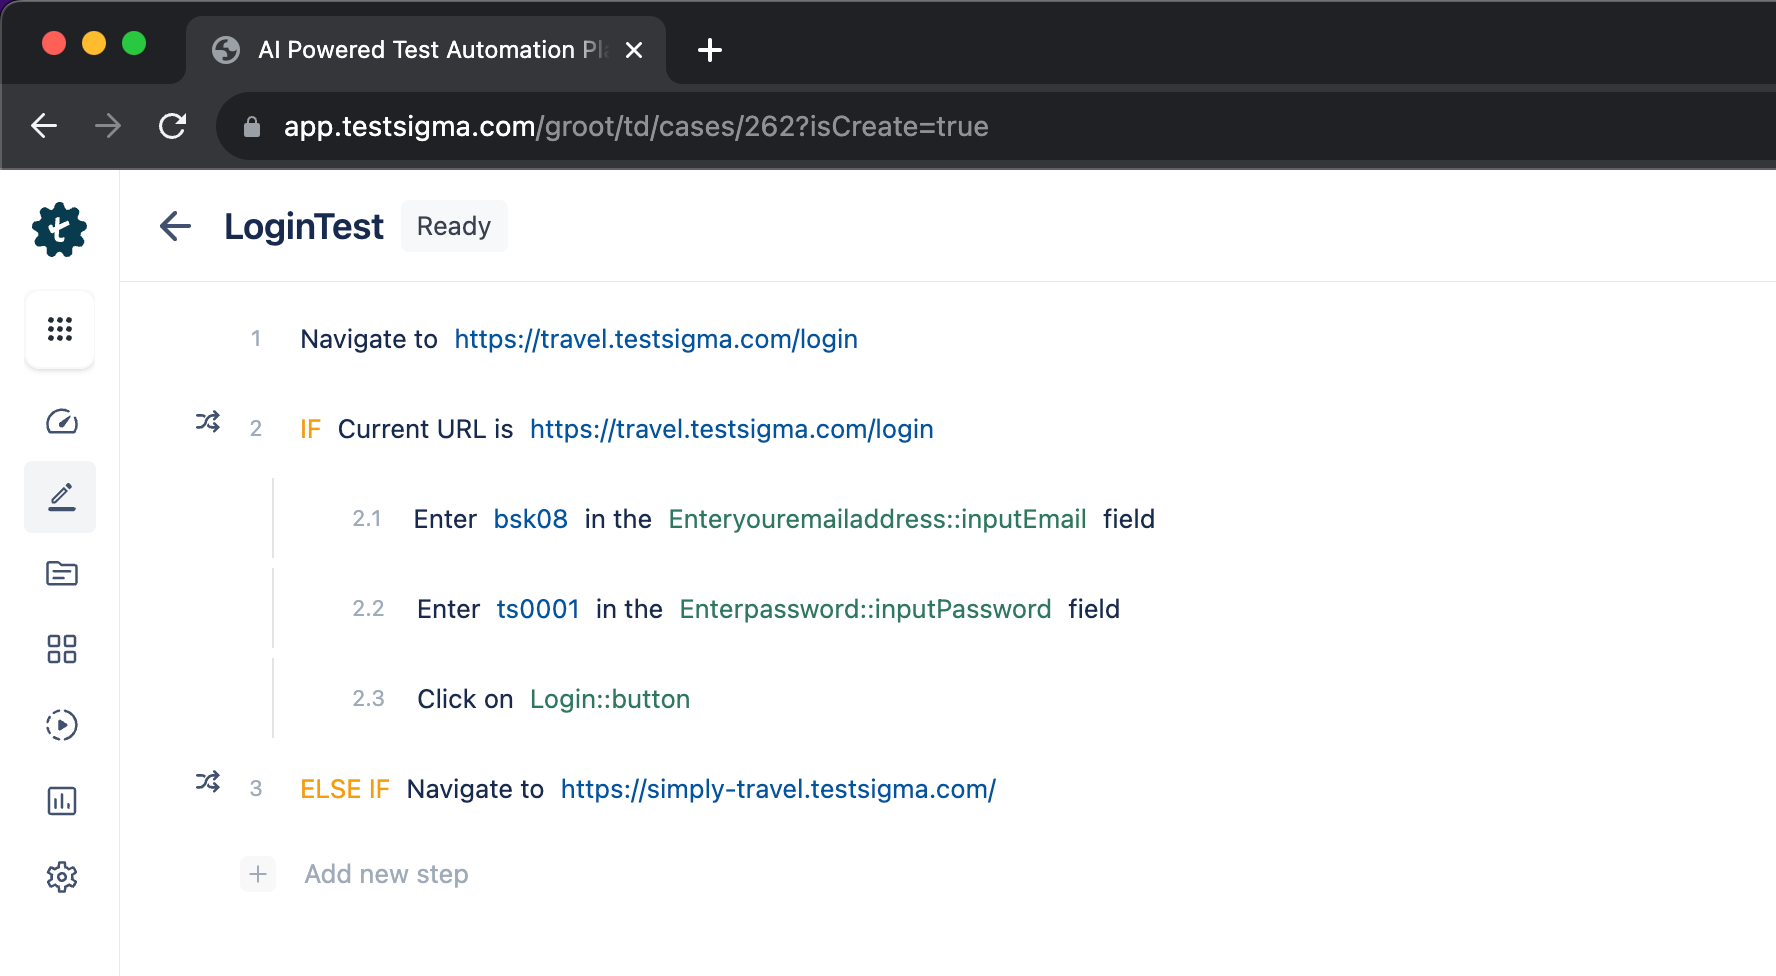Click the Testsigma gear logo
Image resolution: width=1776 pixels, height=976 pixels.
[60, 230]
